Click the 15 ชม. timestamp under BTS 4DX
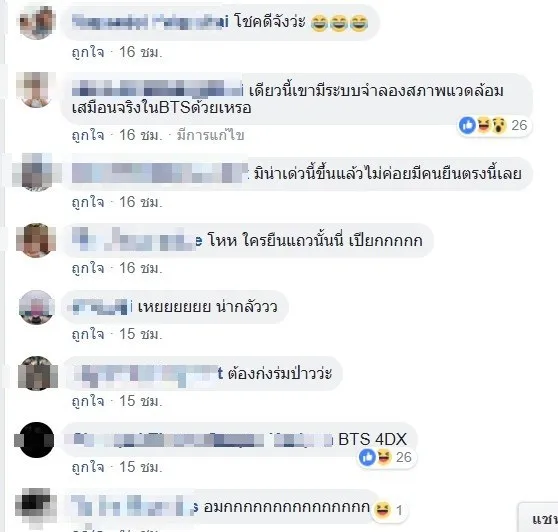 click(141, 467)
